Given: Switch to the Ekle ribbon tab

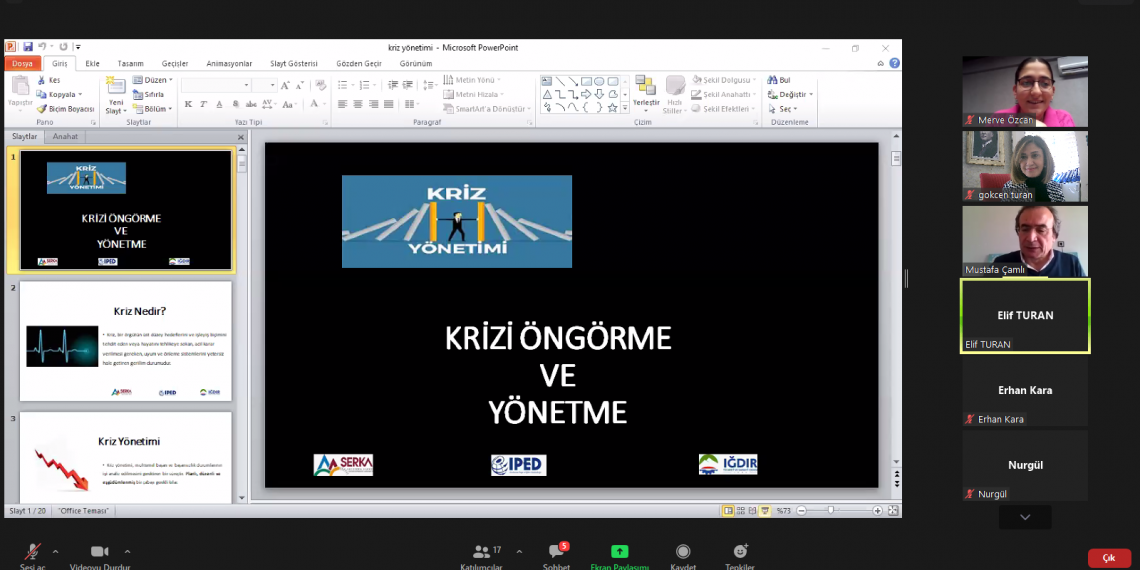Looking at the screenshot, I should coord(92,64).
